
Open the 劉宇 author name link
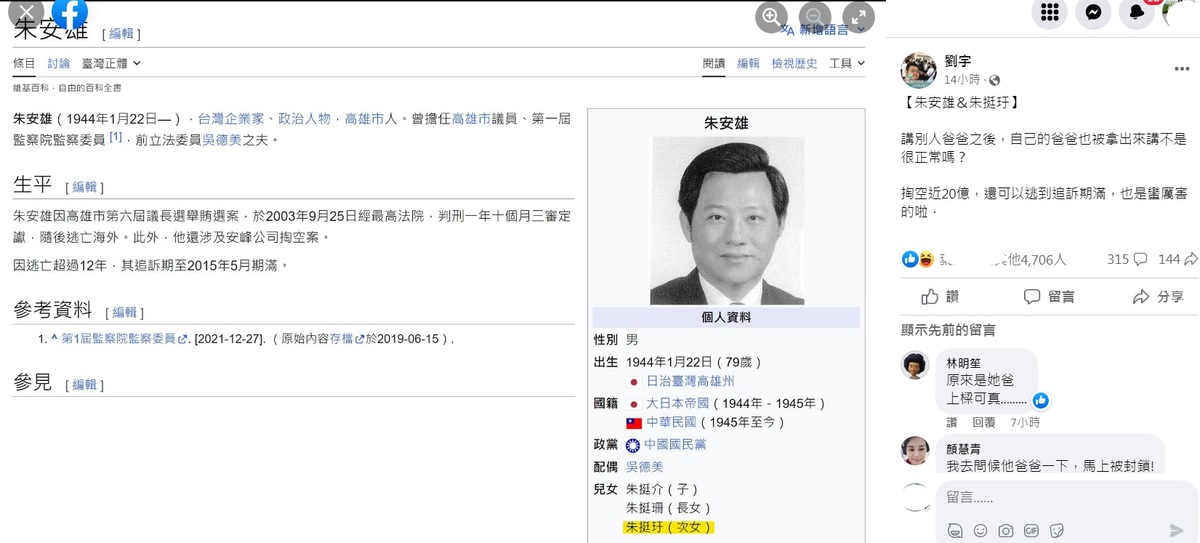[x=958, y=61]
